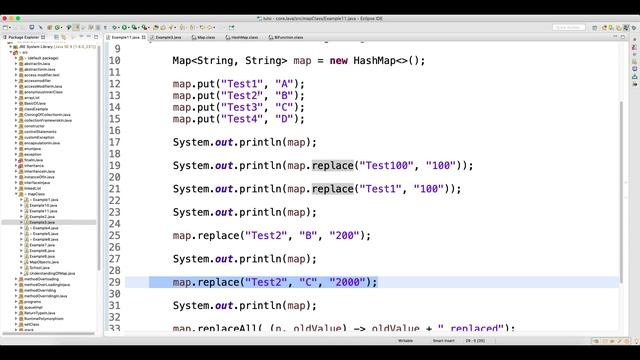This screenshot has height=360, width=640.
Task: Click the New Java Package toolbar icon
Action: [49, 27]
